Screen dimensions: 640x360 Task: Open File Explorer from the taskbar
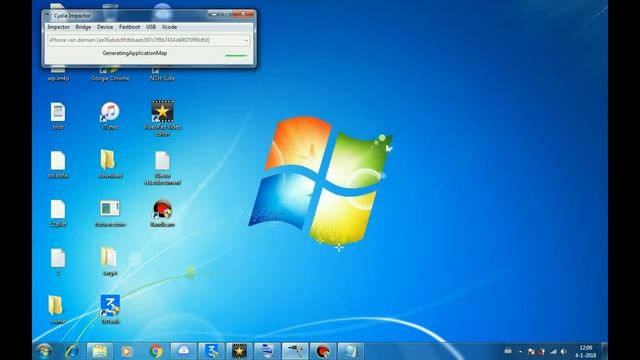tap(99, 351)
